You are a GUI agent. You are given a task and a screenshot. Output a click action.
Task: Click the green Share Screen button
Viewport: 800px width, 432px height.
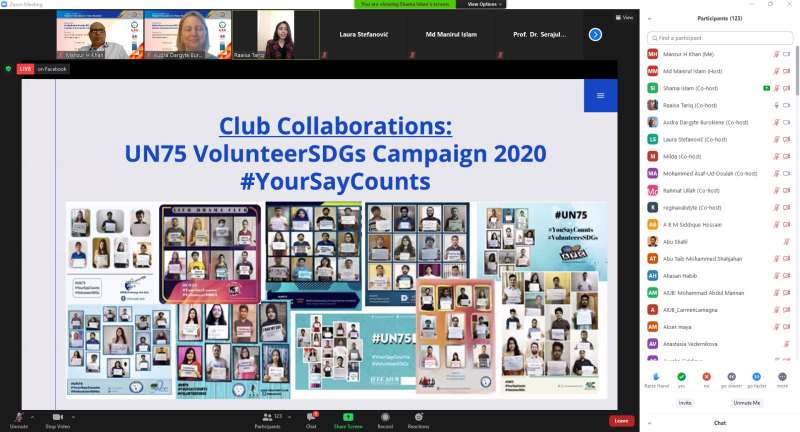(x=347, y=416)
